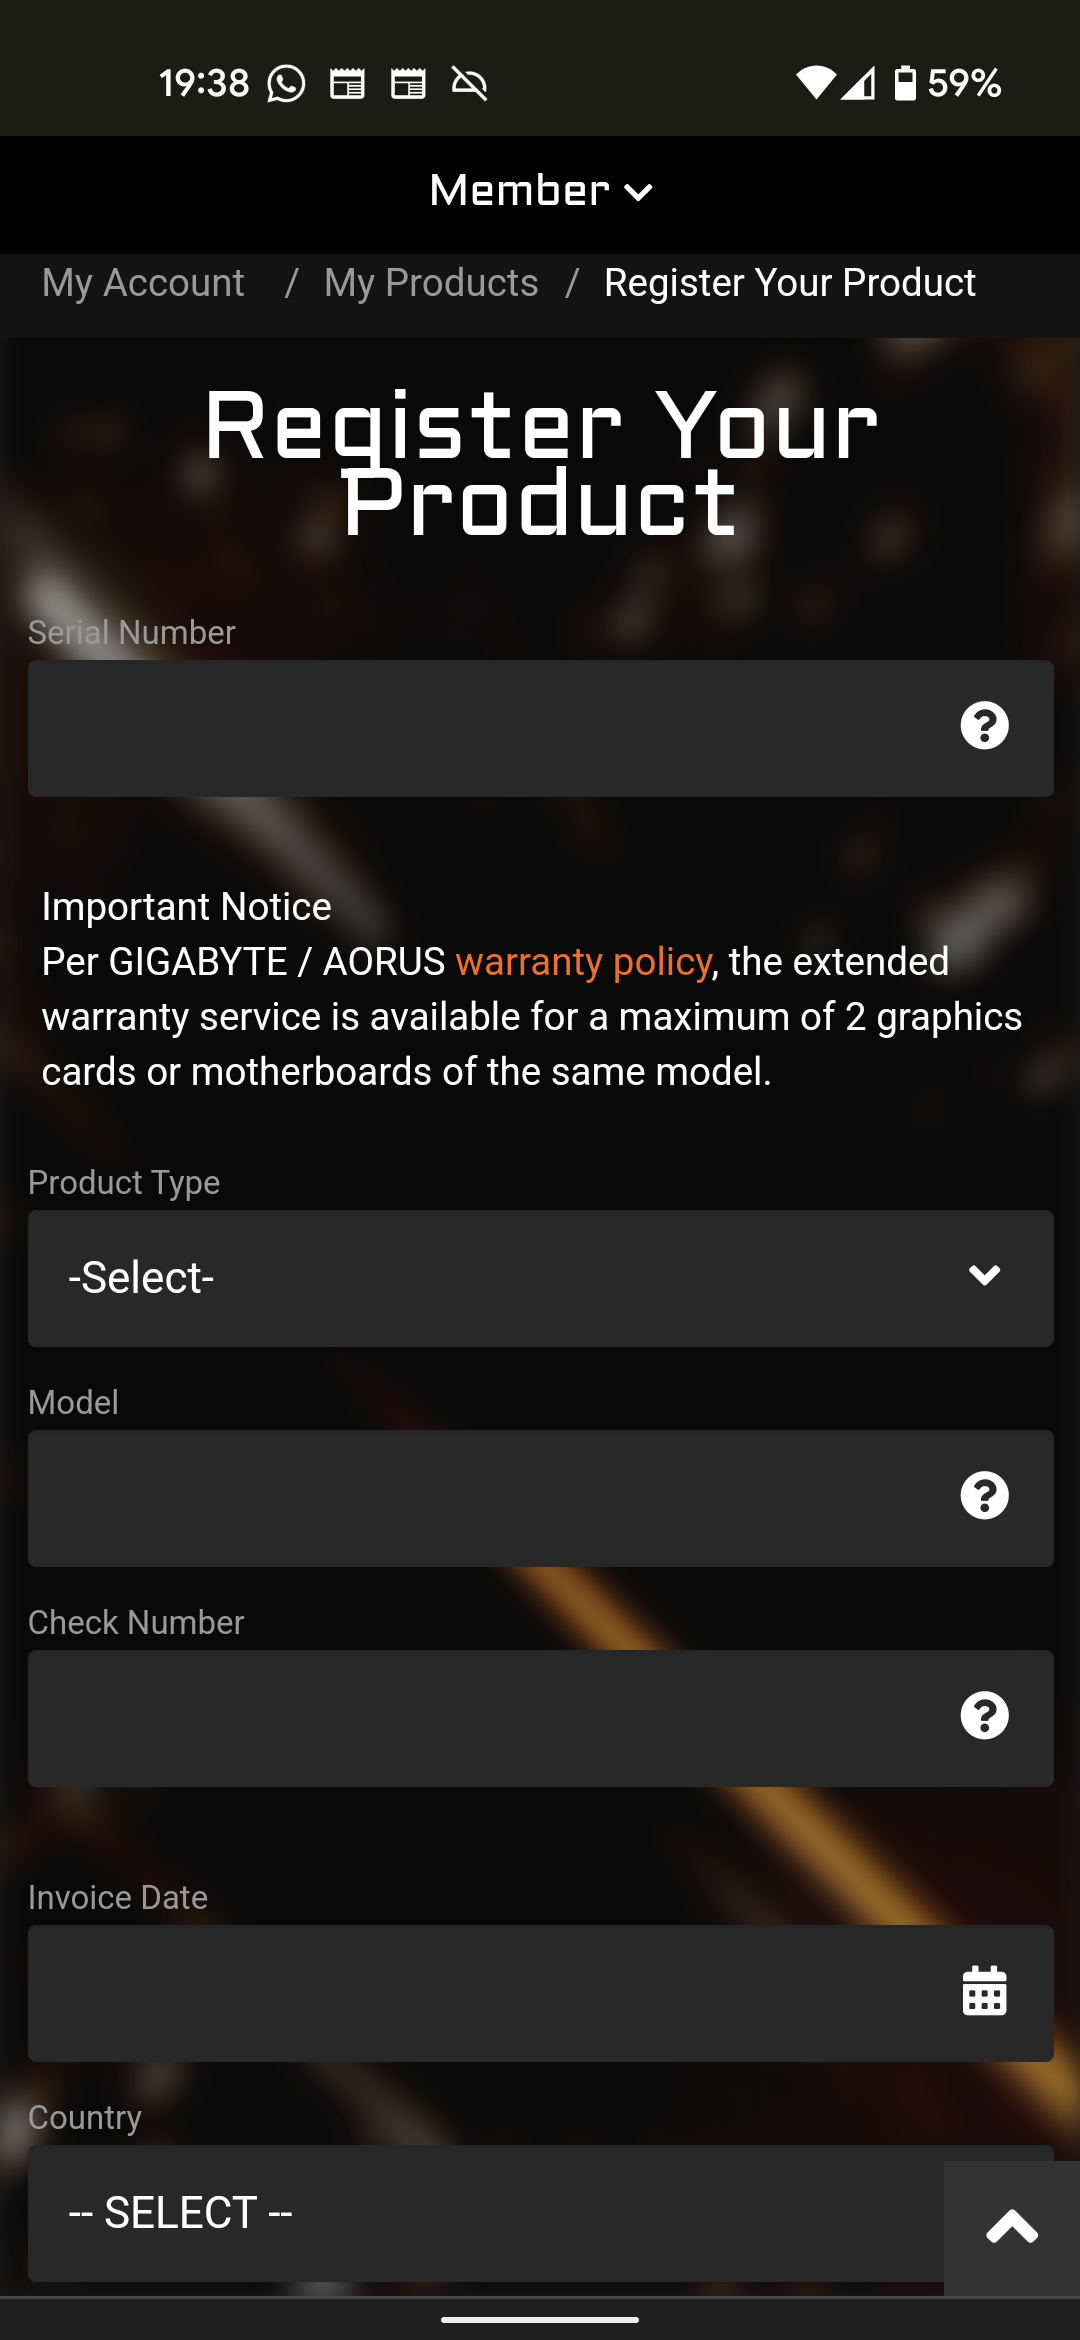Open the Product Type select dropdown
Viewport: 1080px width, 2340px height.
pyautogui.click(x=540, y=1278)
